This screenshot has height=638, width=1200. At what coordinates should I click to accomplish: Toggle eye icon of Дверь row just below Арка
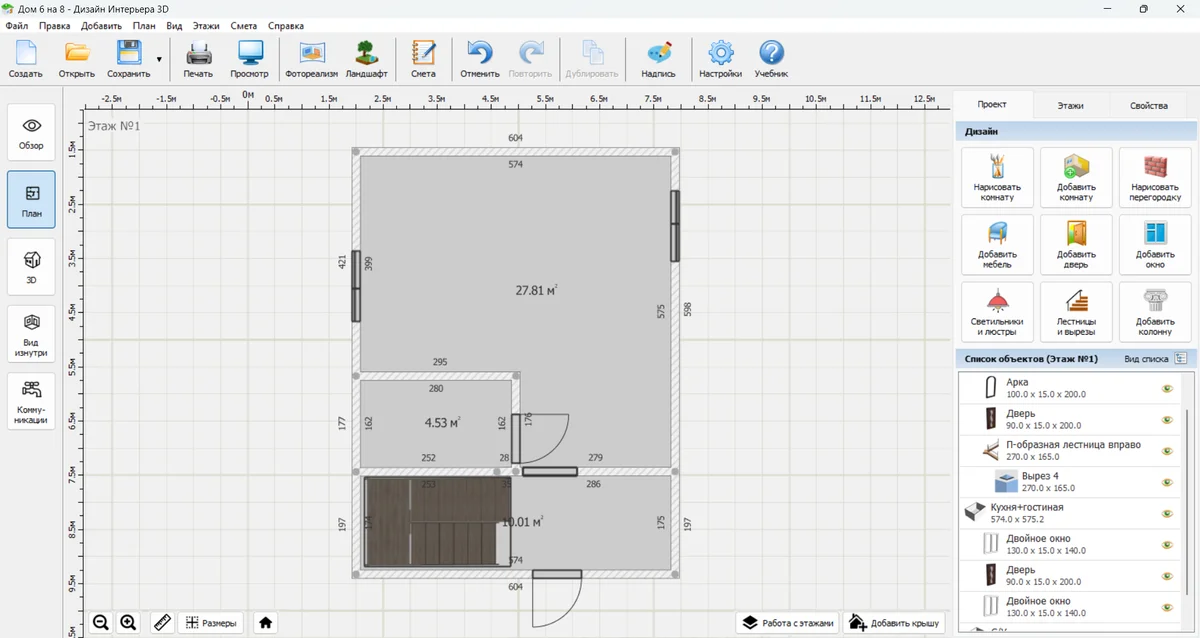(x=1166, y=419)
